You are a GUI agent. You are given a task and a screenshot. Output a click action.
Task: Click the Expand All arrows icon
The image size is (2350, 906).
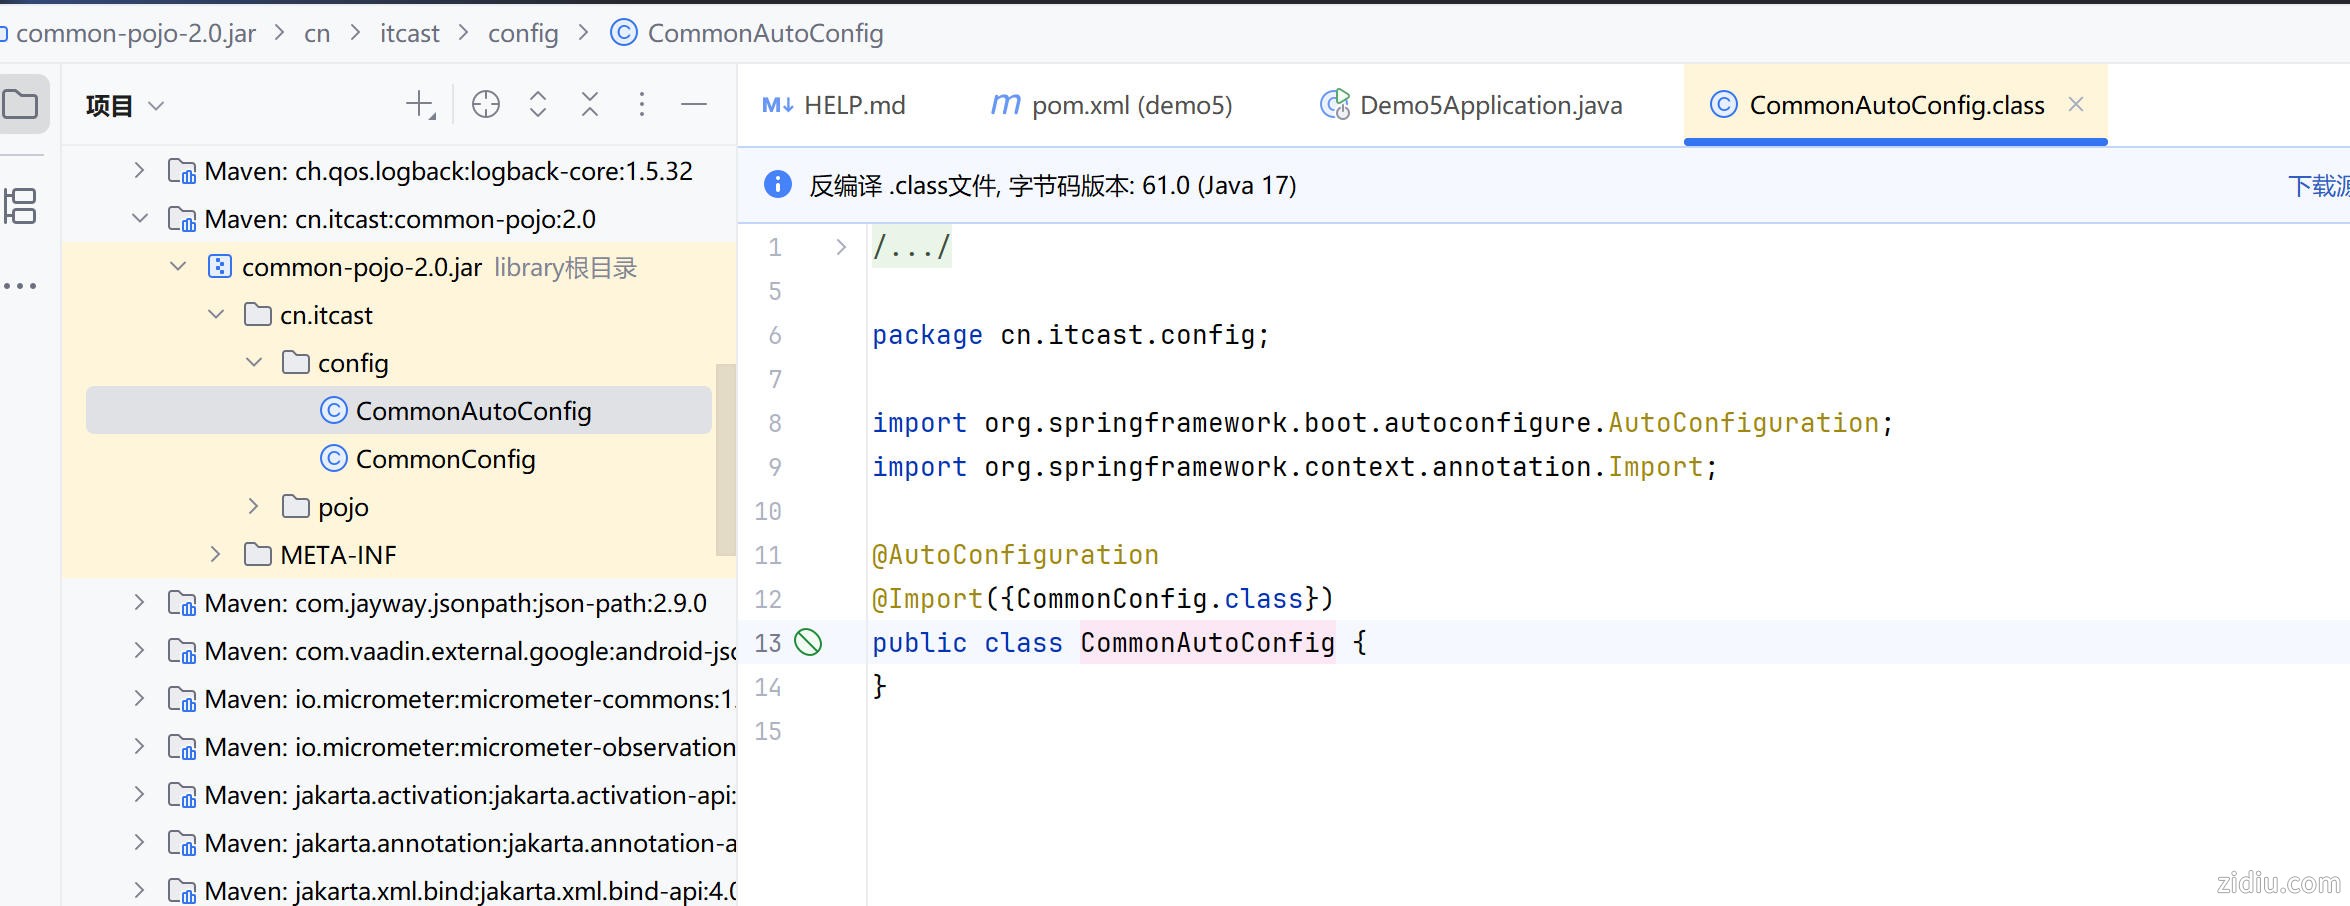(x=538, y=105)
